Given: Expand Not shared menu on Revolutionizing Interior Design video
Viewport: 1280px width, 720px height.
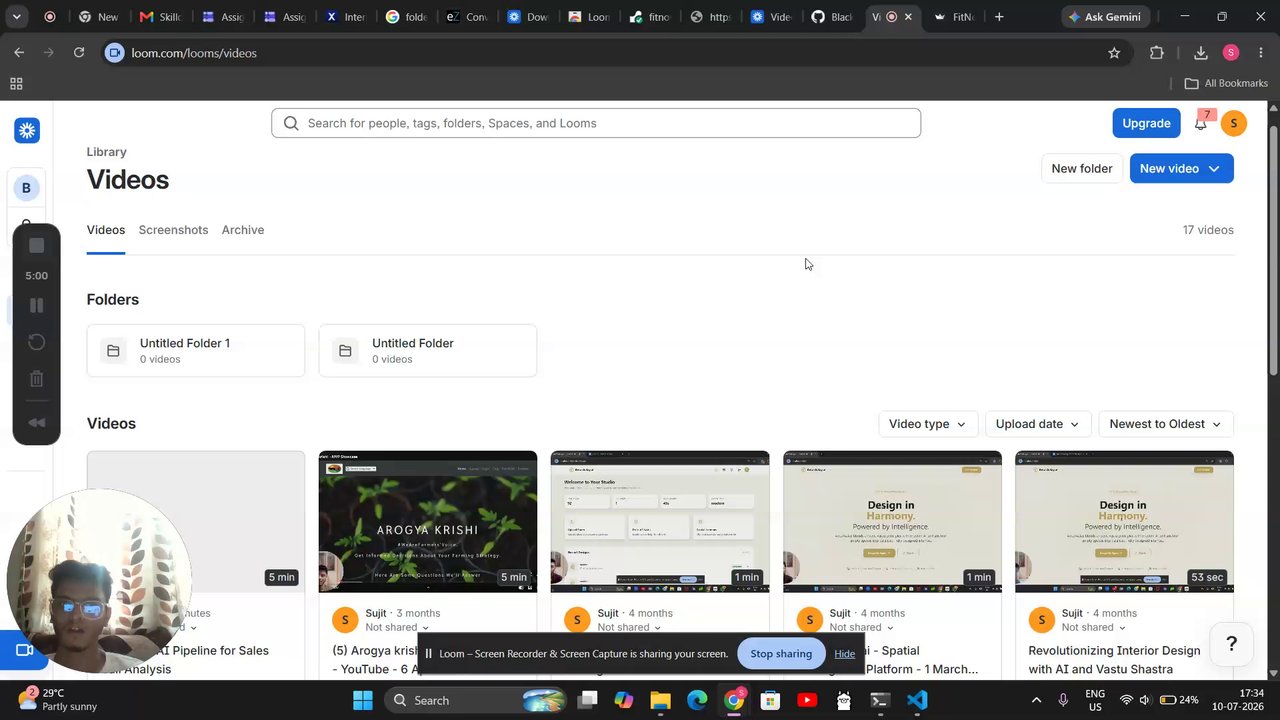Looking at the screenshot, I should [x=1093, y=628].
